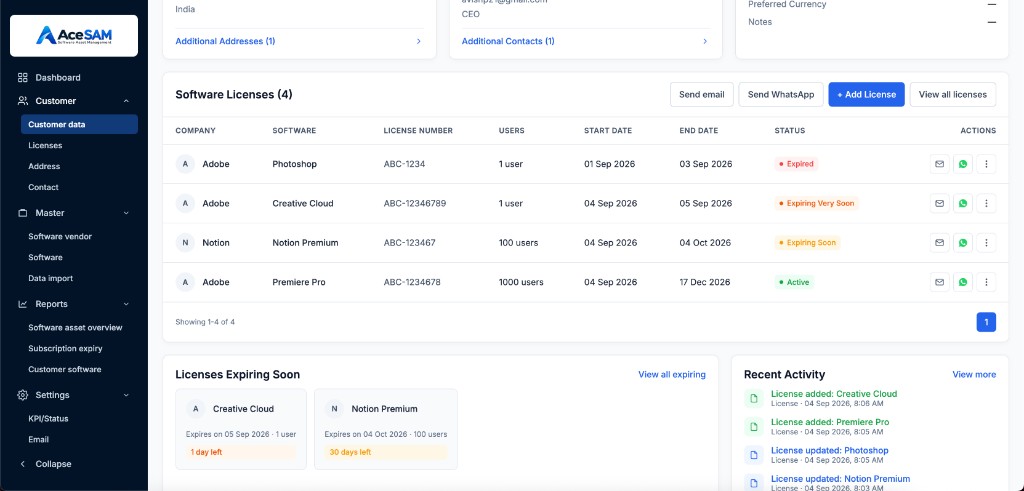Click email icon in Photoshop row
This screenshot has height=491, width=1024.
tap(940, 164)
